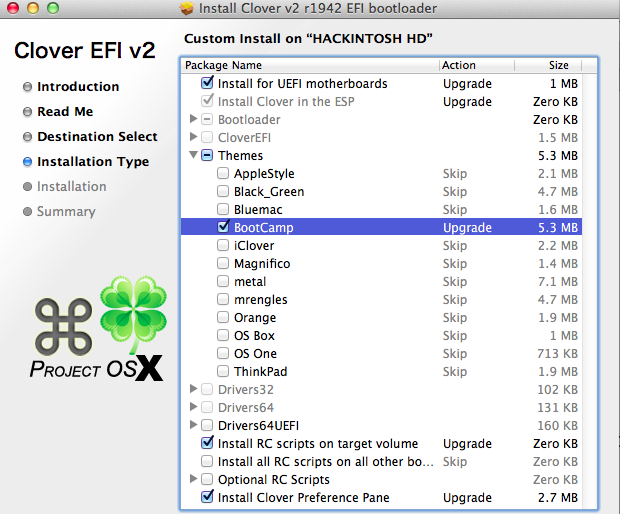Image resolution: width=620 pixels, height=514 pixels.
Task: Uncheck the BootCamp theme checkbox
Action: (223, 228)
